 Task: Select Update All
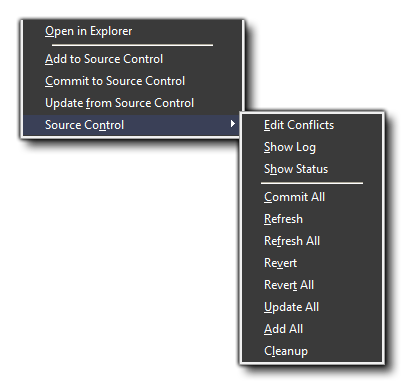pos(312,307)
